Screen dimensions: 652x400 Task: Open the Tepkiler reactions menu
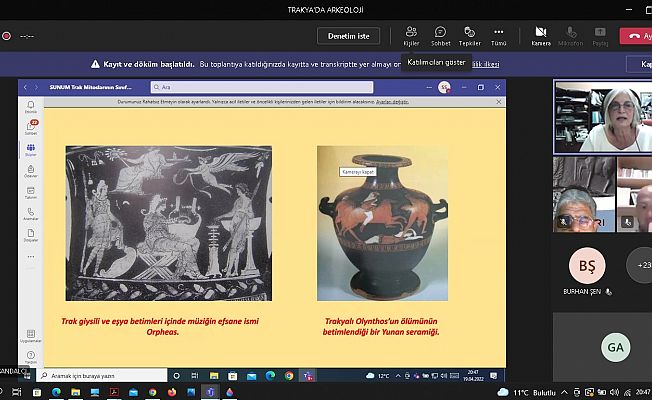click(x=470, y=35)
